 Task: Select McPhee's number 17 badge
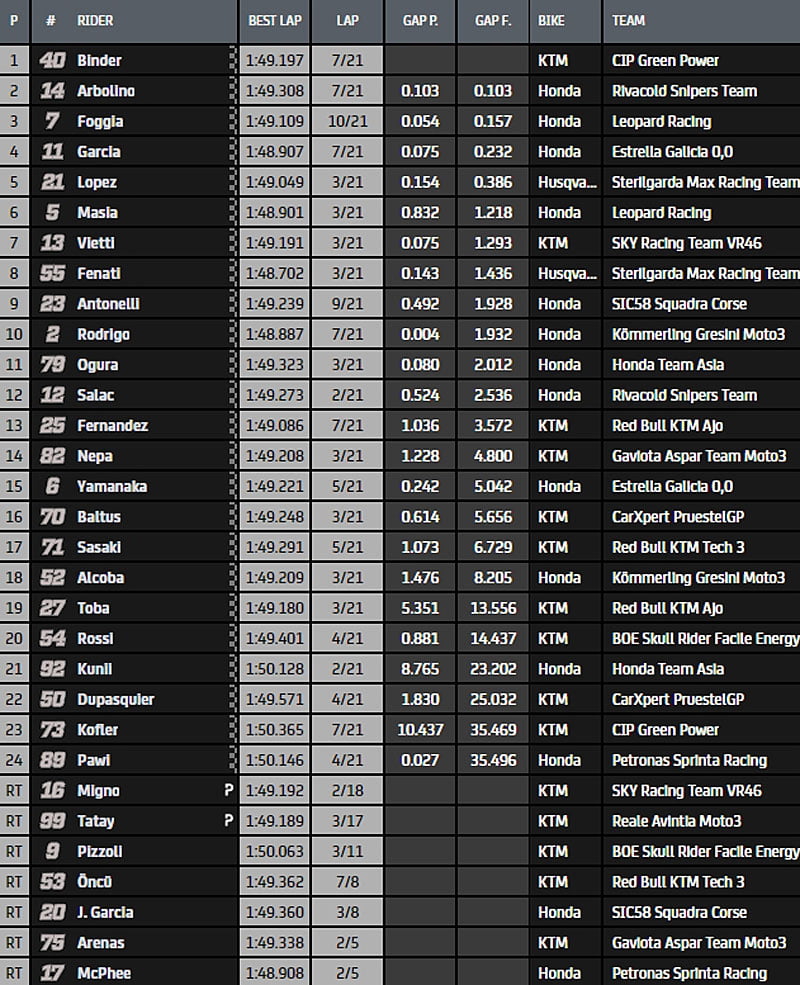52,974
